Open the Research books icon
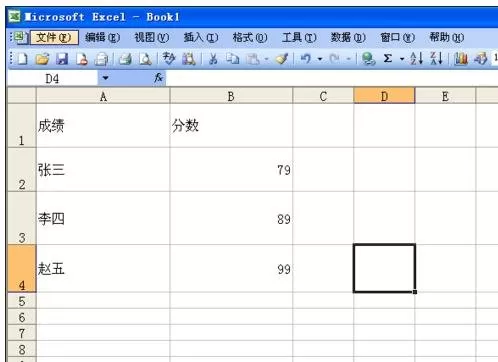 tap(189, 59)
